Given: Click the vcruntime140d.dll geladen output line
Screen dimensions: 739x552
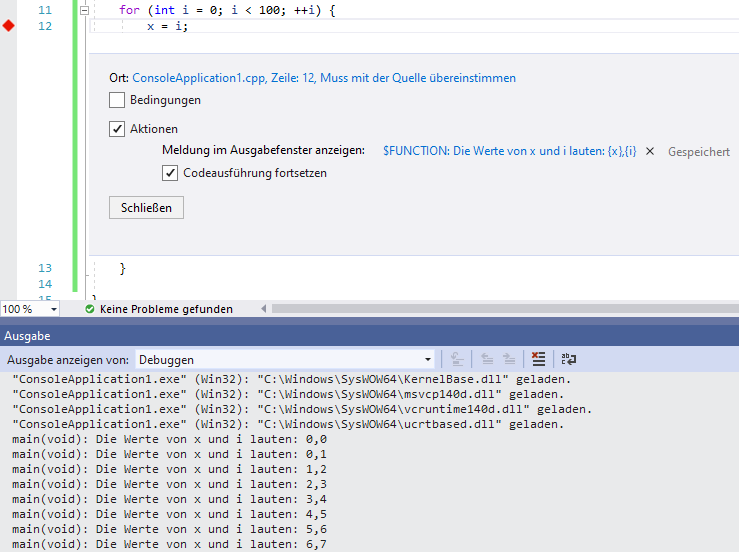Looking at the screenshot, I should tap(302, 409).
